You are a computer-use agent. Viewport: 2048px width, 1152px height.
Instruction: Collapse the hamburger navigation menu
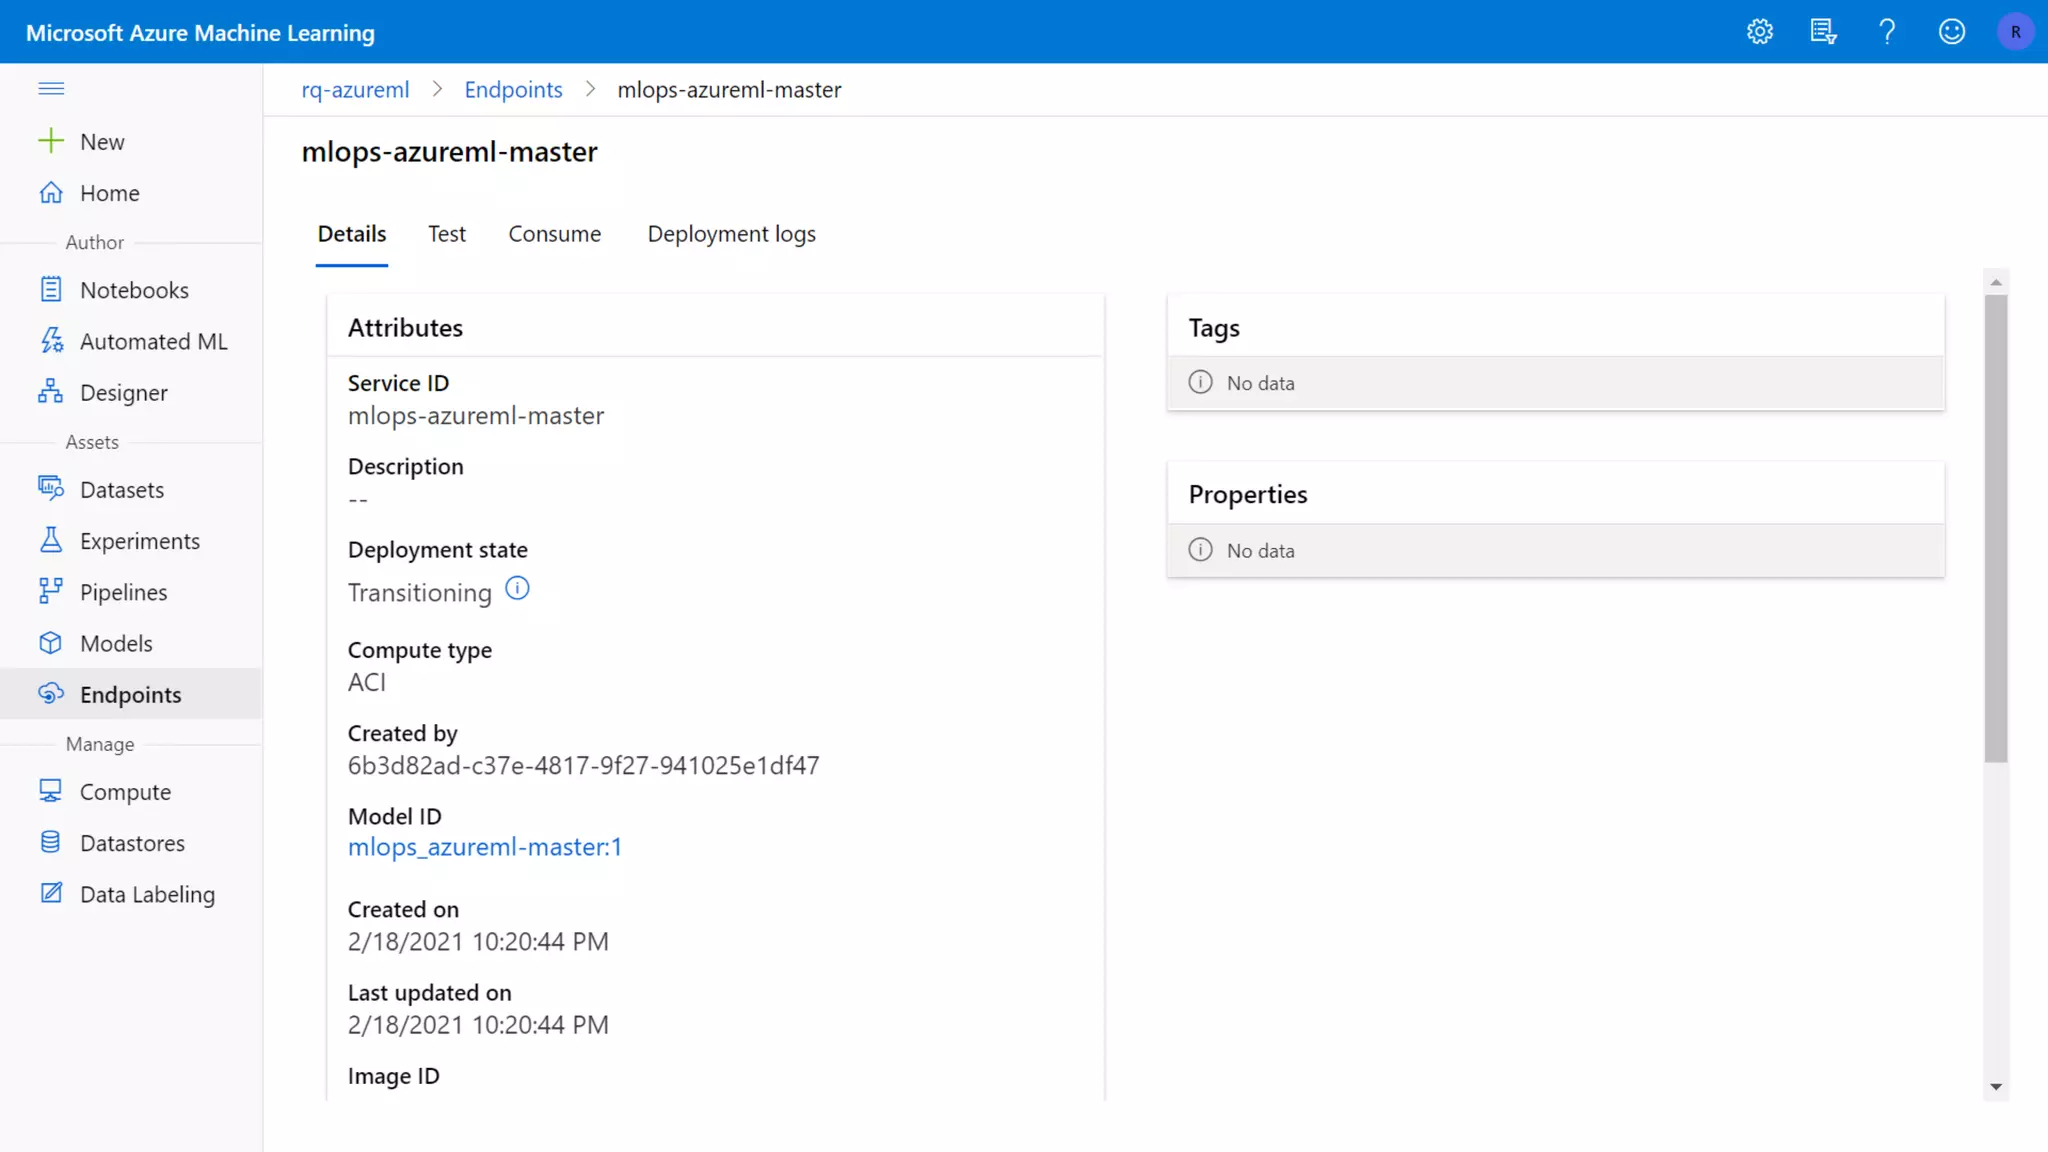[51, 89]
